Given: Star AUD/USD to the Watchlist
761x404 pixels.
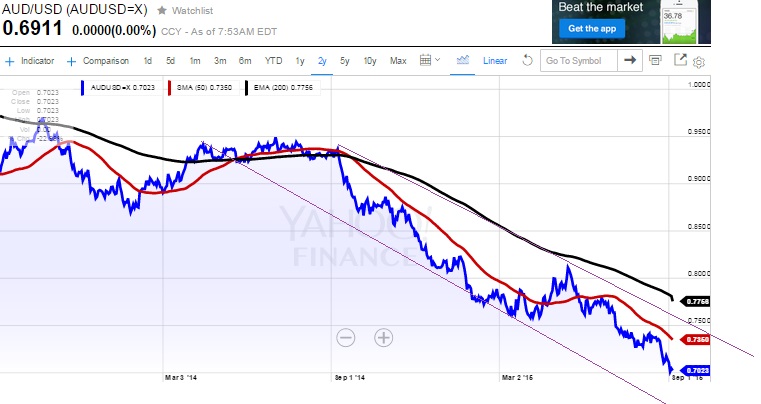Looking at the screenshot, I should pos(162,11).
